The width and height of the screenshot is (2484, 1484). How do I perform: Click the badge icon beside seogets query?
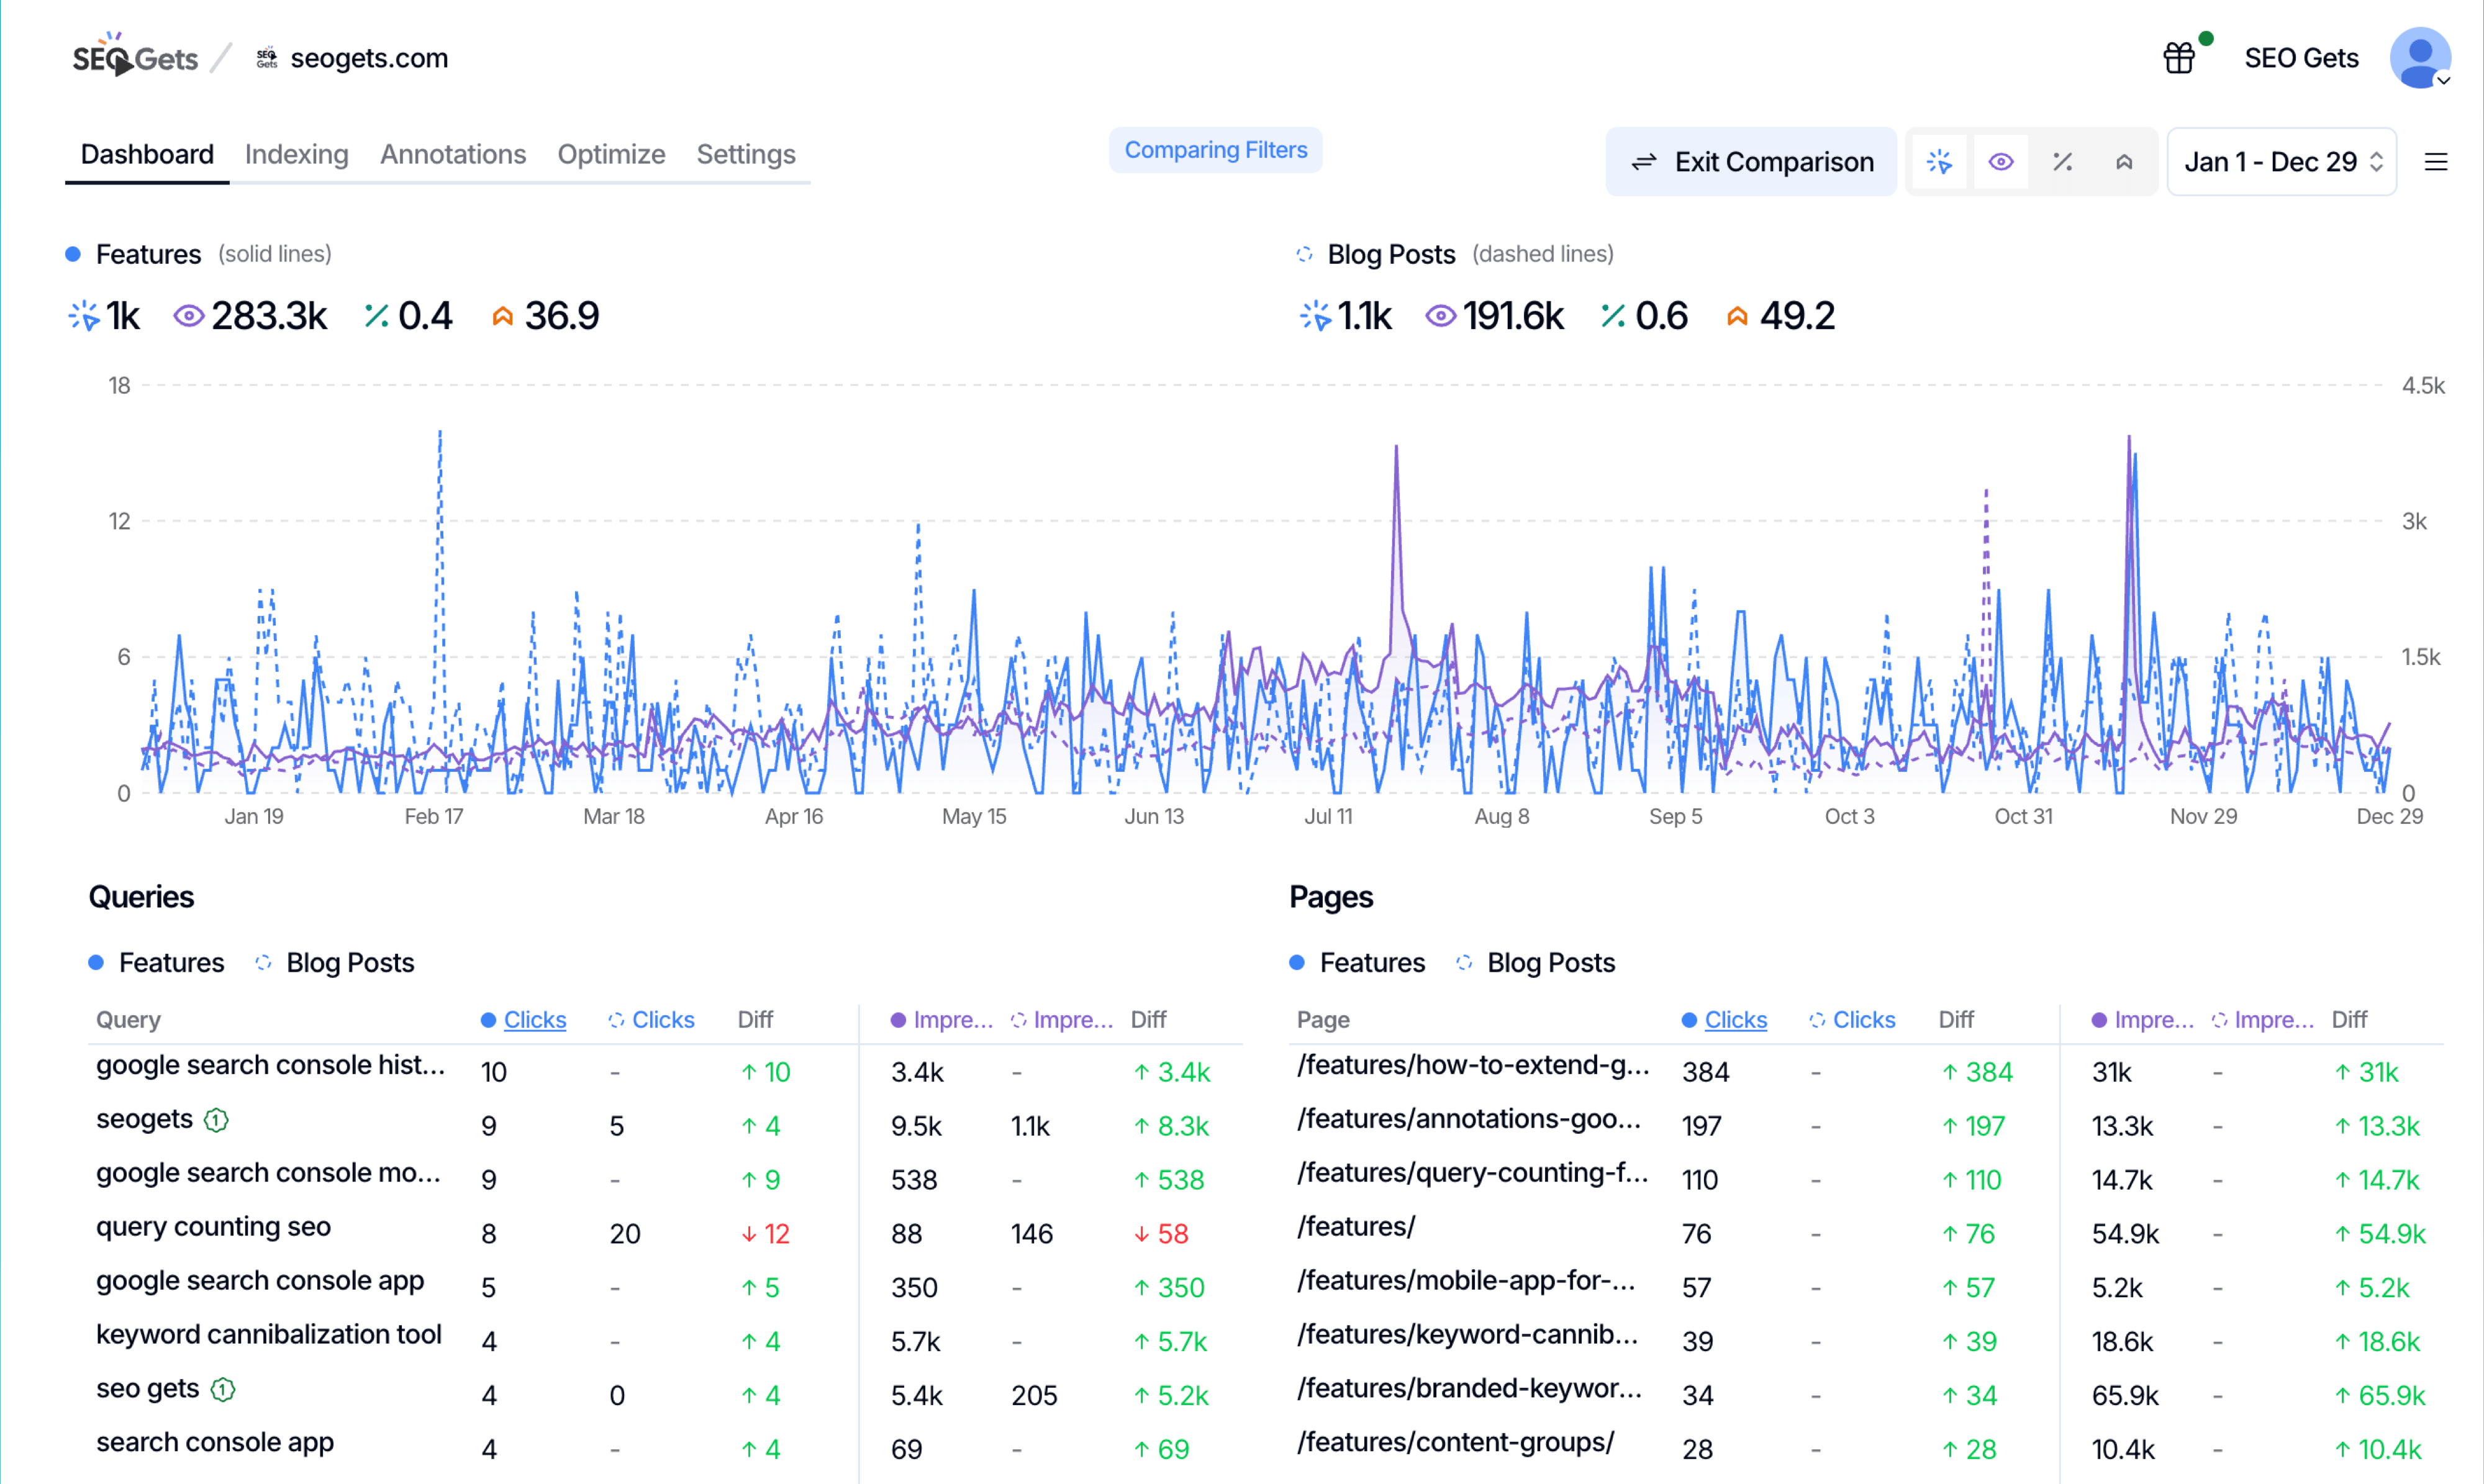tap(216, 1119)
